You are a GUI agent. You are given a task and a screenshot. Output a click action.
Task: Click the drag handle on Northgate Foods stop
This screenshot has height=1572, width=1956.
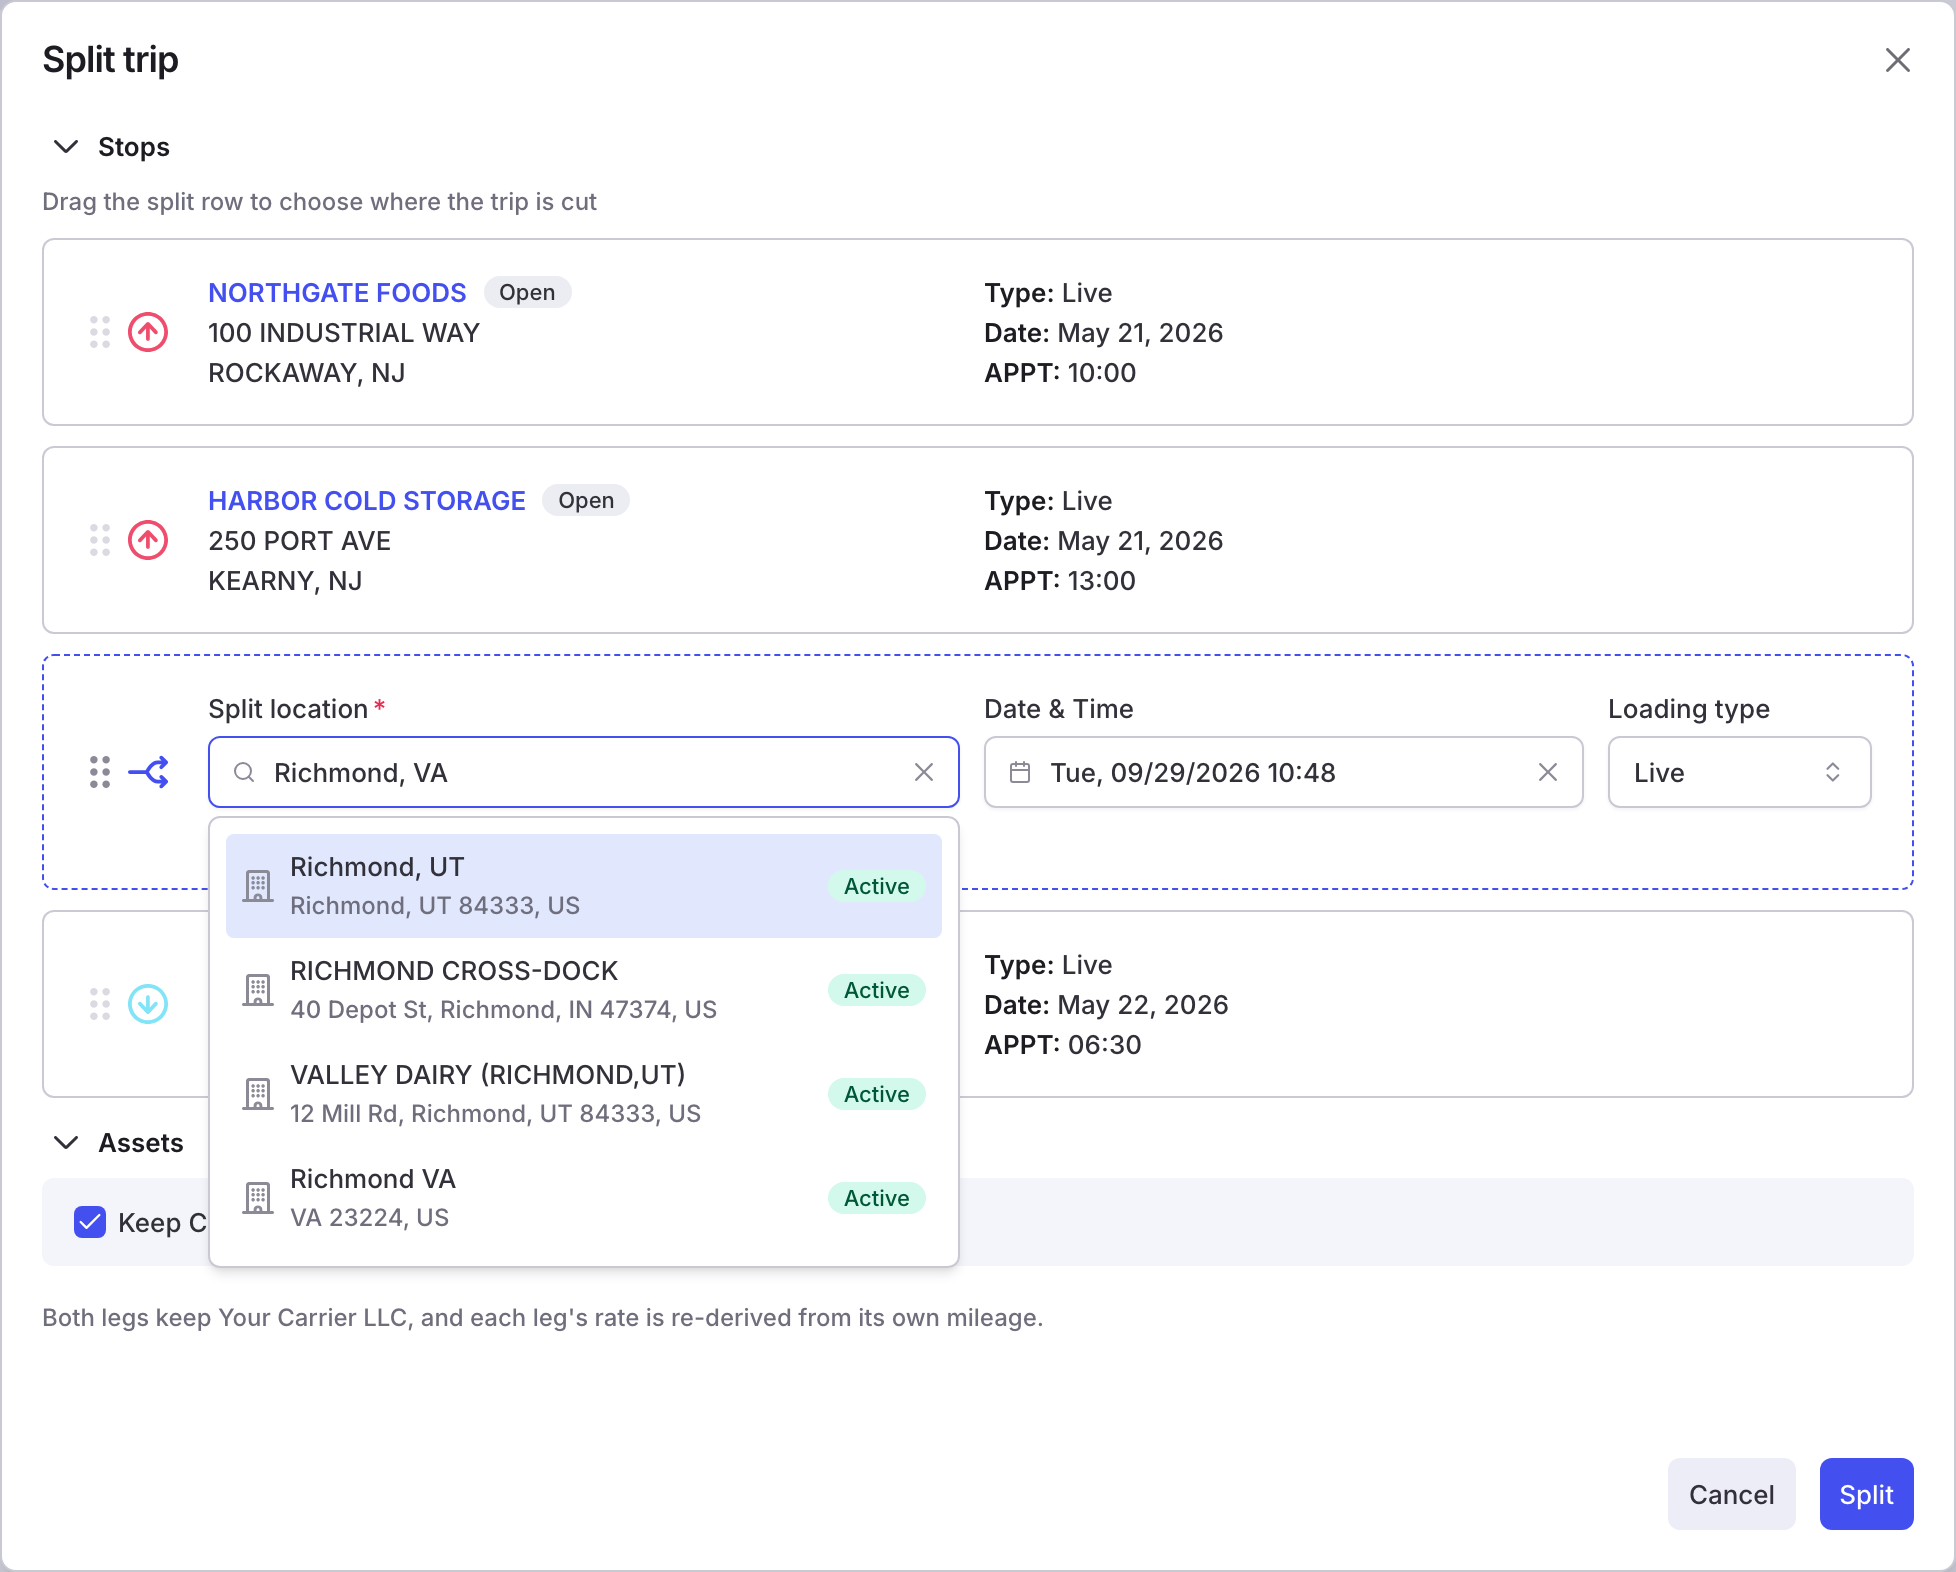[100, 332]
